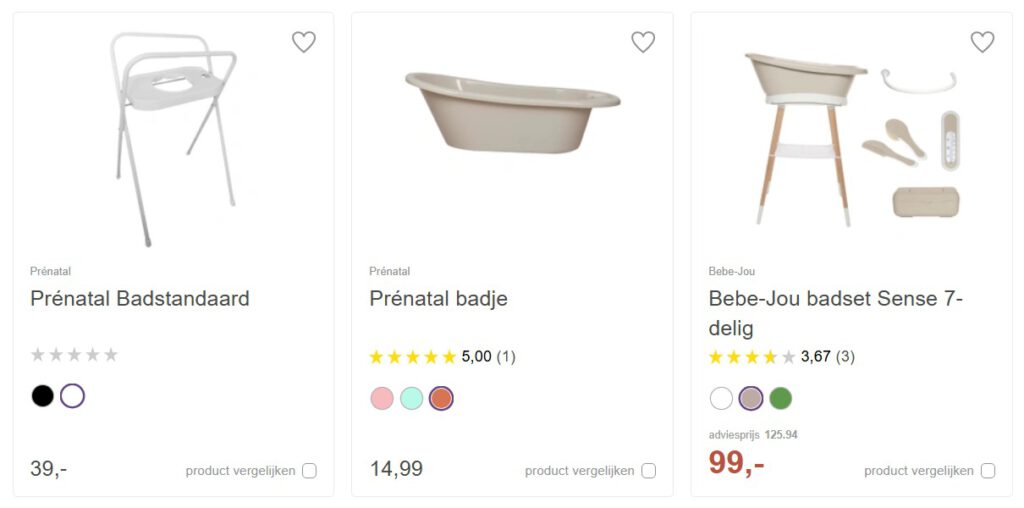Add Prénatal Badstandaard to wishlist via heart
This screenshot has height=508, width=1024.
(303, 42)
